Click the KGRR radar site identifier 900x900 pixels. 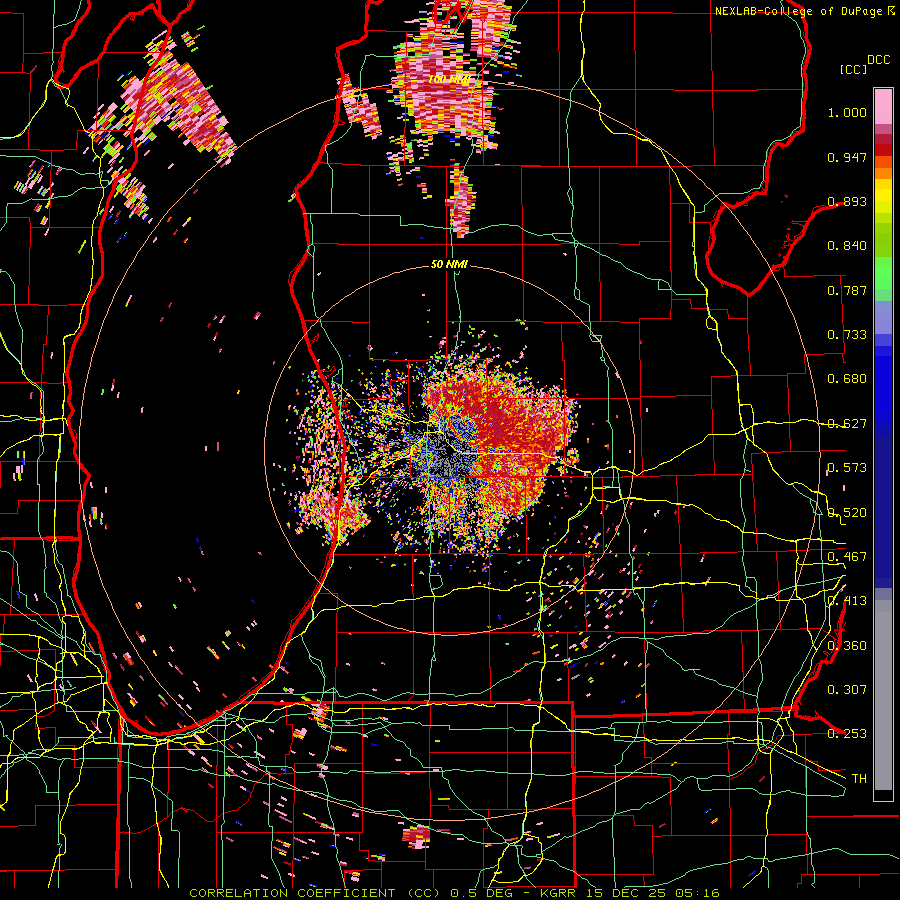559,893
